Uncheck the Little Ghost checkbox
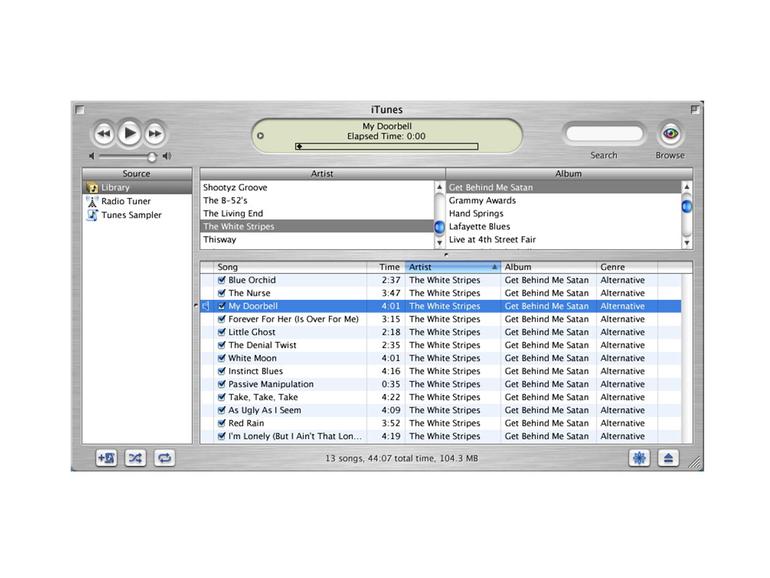The image size is (770, 578). point(221,332)
